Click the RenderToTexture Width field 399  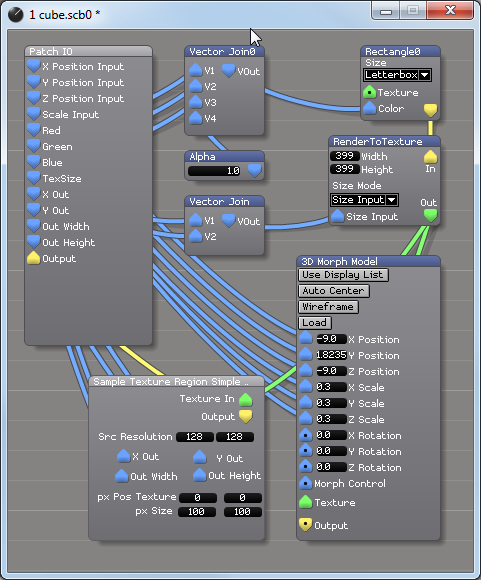(344, 156)
